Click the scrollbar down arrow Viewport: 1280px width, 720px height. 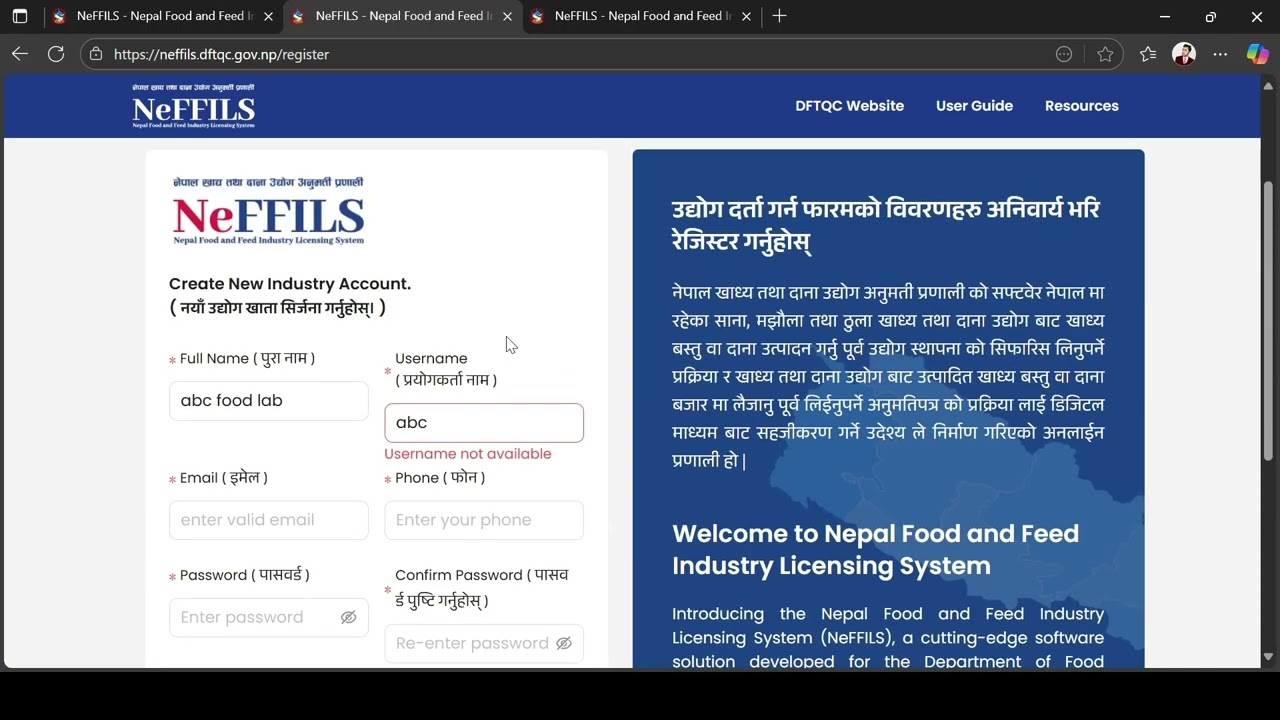[1269, 657]
